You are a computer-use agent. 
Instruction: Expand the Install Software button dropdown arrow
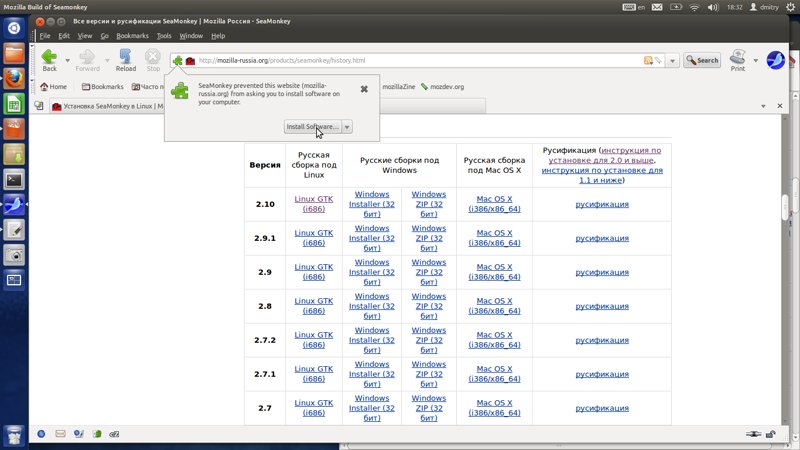pyautogui.click(x=347, y=127)
